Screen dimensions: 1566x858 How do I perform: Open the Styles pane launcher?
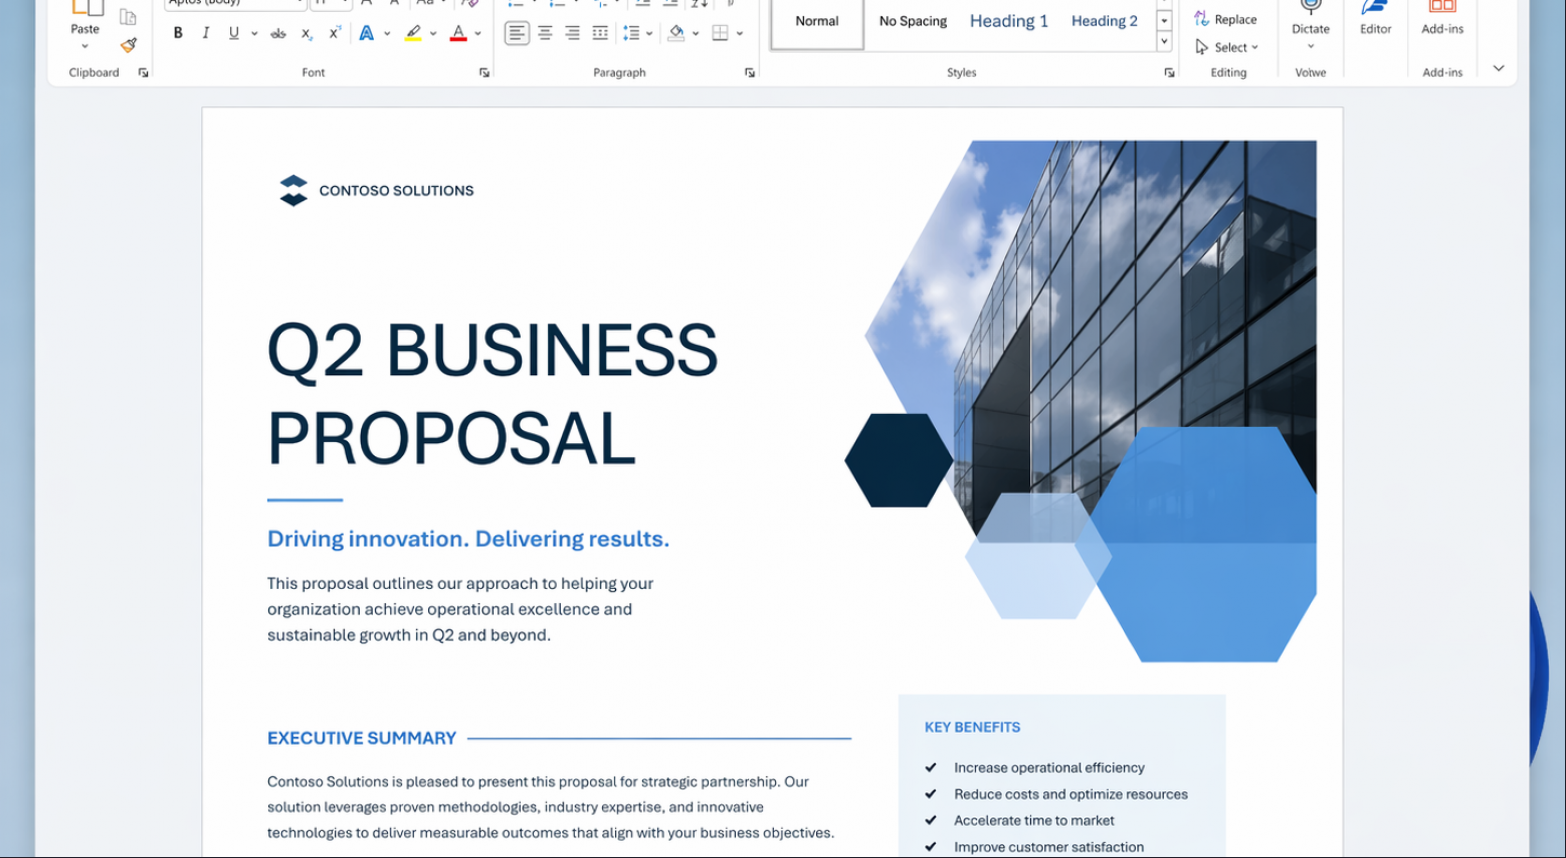(x=1169, y=73)
